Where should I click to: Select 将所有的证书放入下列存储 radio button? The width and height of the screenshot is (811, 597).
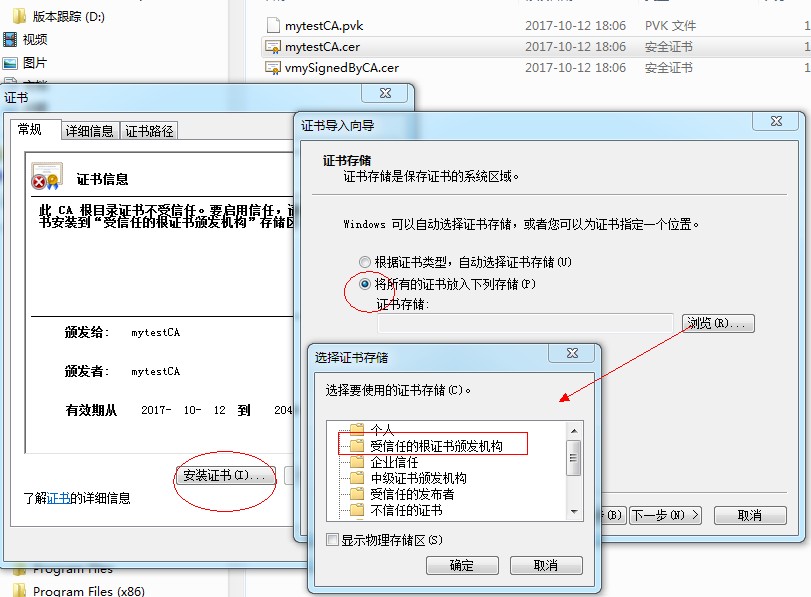[x=365, y=283]
